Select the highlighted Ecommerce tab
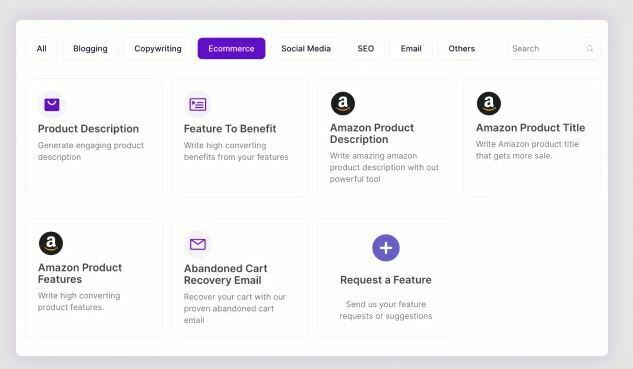The image size is (633, 369). pyautogui.click(x=231, y=48)
